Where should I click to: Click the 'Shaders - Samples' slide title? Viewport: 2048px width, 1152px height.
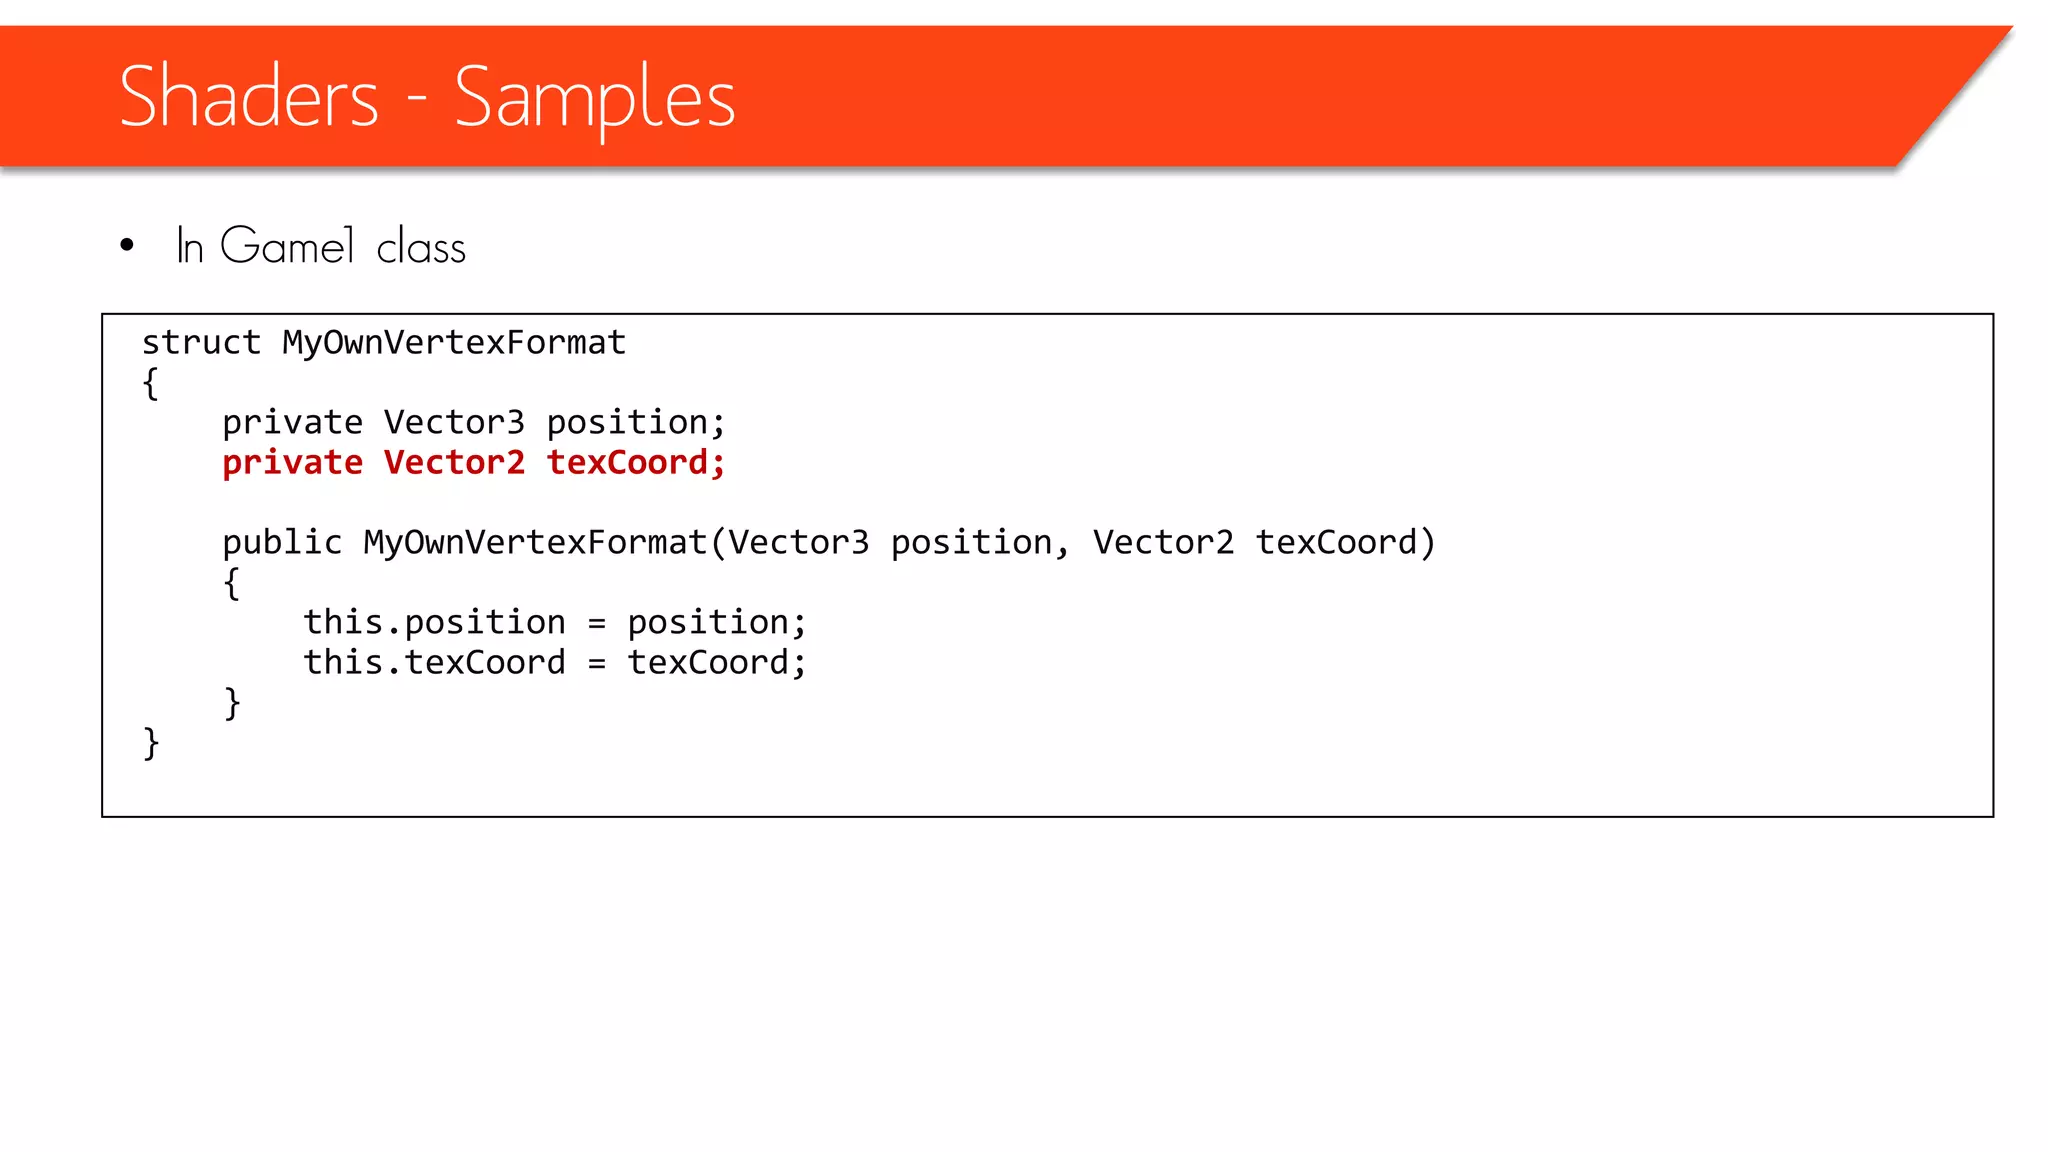pos(427,97)
